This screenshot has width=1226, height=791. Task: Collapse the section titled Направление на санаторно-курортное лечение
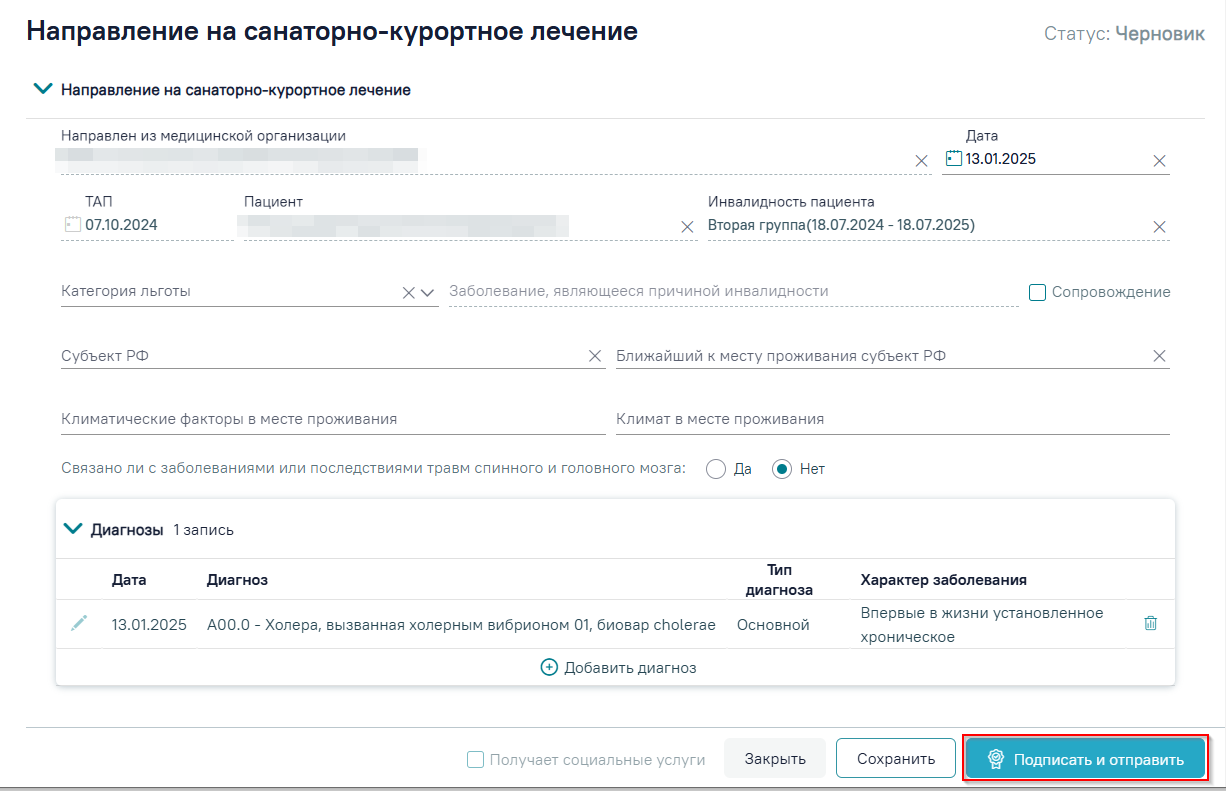point(43,89)
